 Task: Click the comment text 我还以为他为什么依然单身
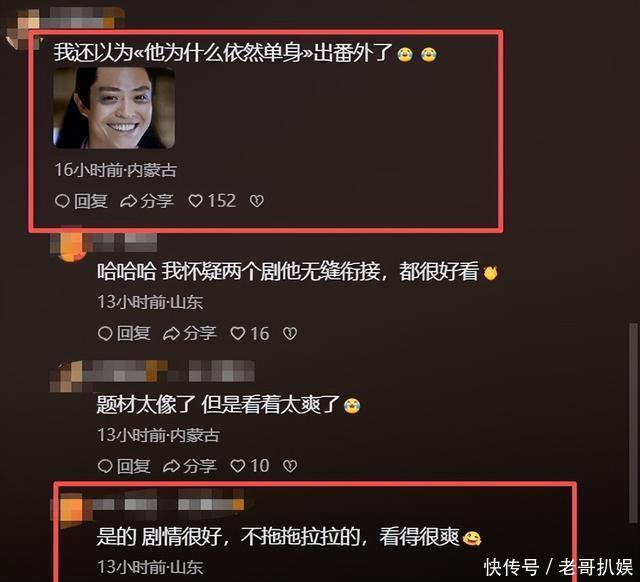(x=223, y=53)
